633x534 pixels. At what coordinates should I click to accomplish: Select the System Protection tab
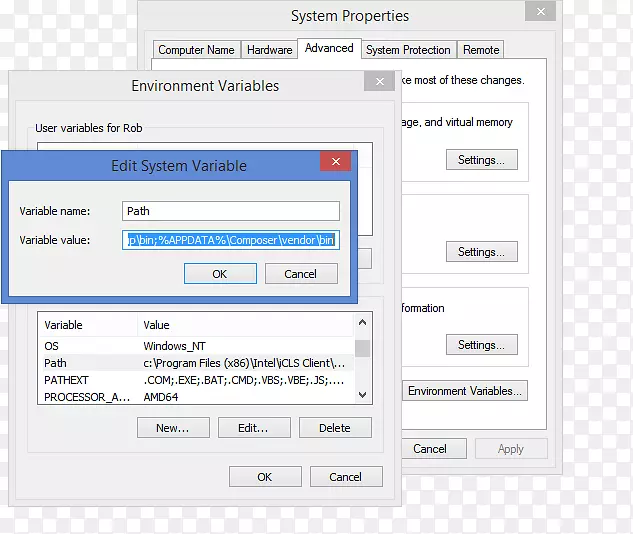[x=408, y=50]
